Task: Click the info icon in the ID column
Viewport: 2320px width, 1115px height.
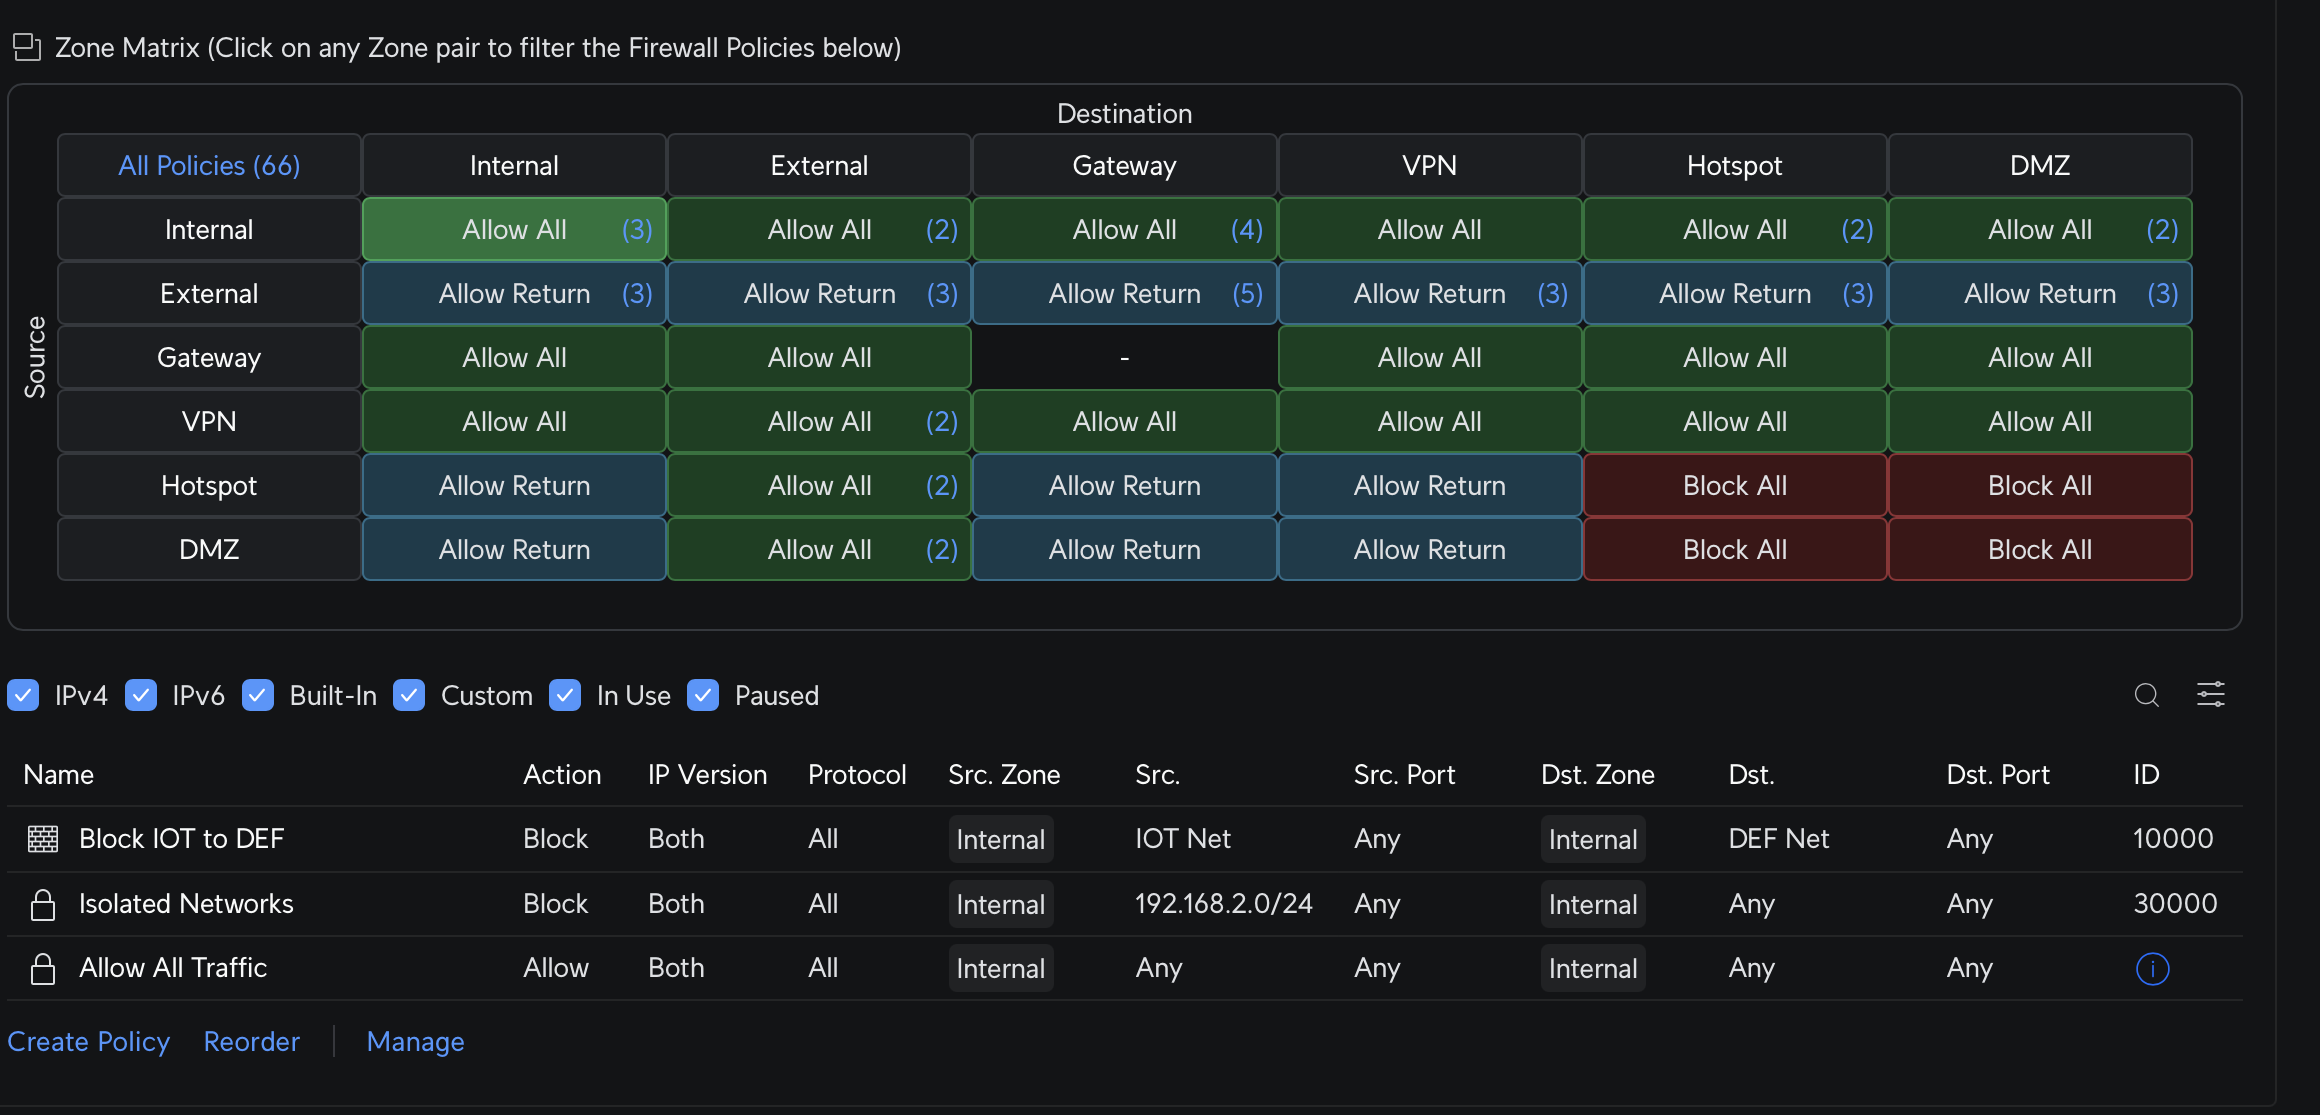Action: click(2152, 968)
